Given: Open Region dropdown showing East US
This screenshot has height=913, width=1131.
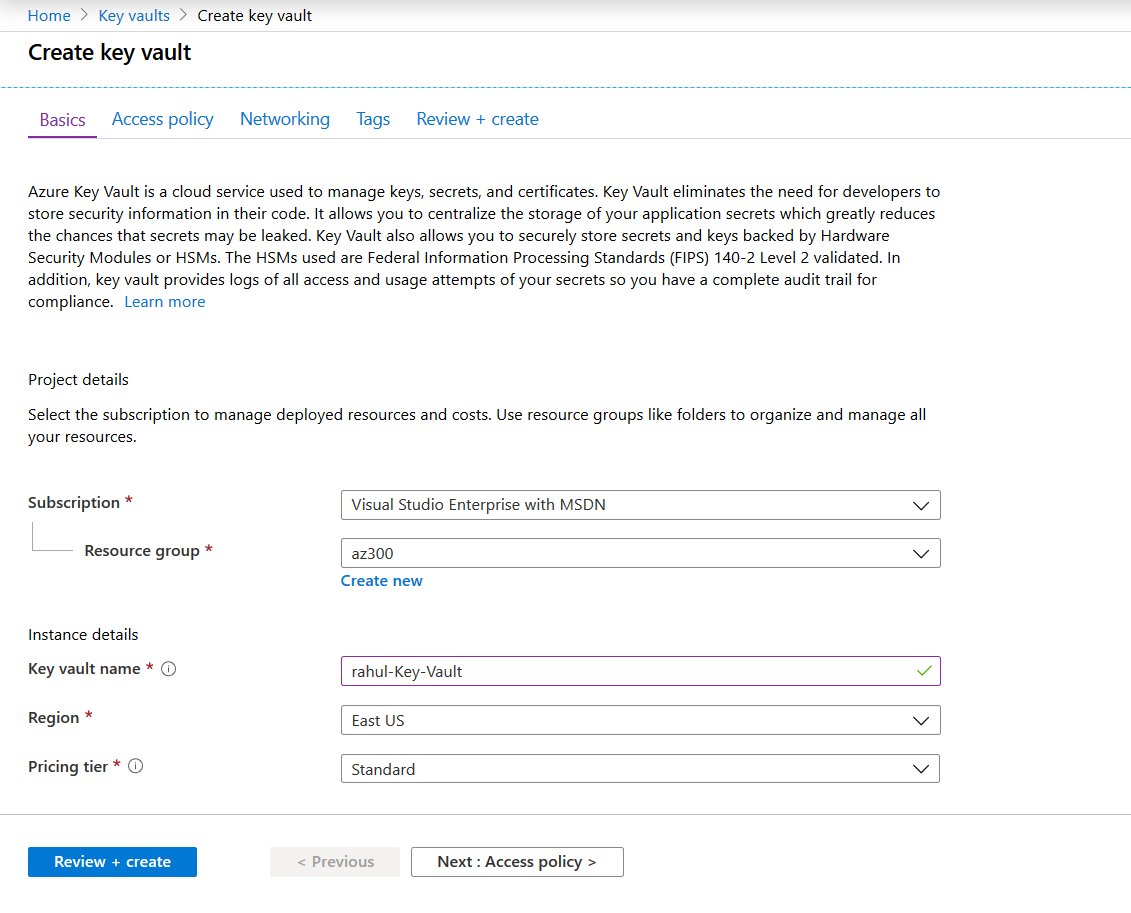Looking at the screenshot, I should click(x=641, y=720).
